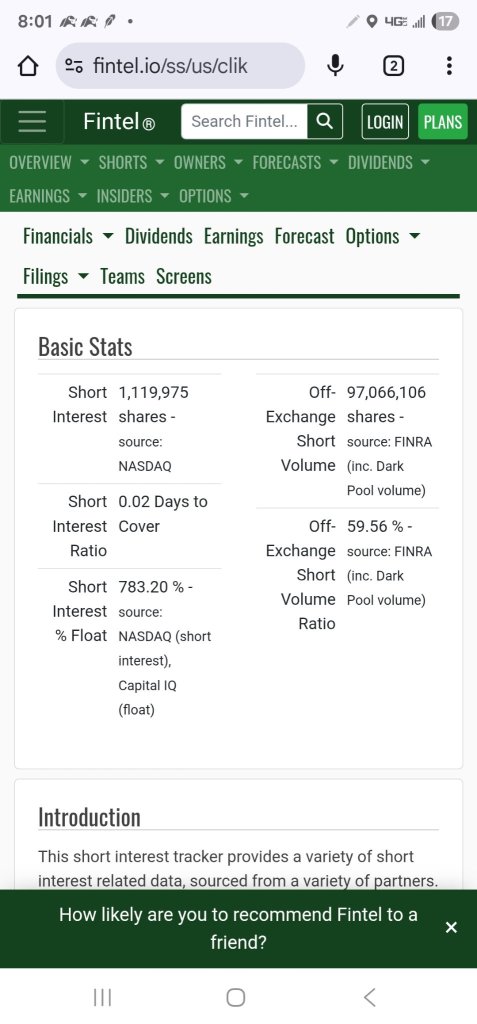Open the Fintel hamburger menu
The image size is (477, 1024).
pyautogui.click(x=32, y=121)
